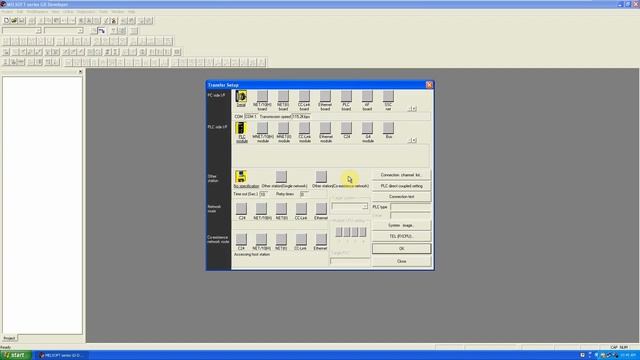The height and width of the screenshot is (360, 640).
Task: Click the Time out (Sec.) field
Action: point(264,194)
